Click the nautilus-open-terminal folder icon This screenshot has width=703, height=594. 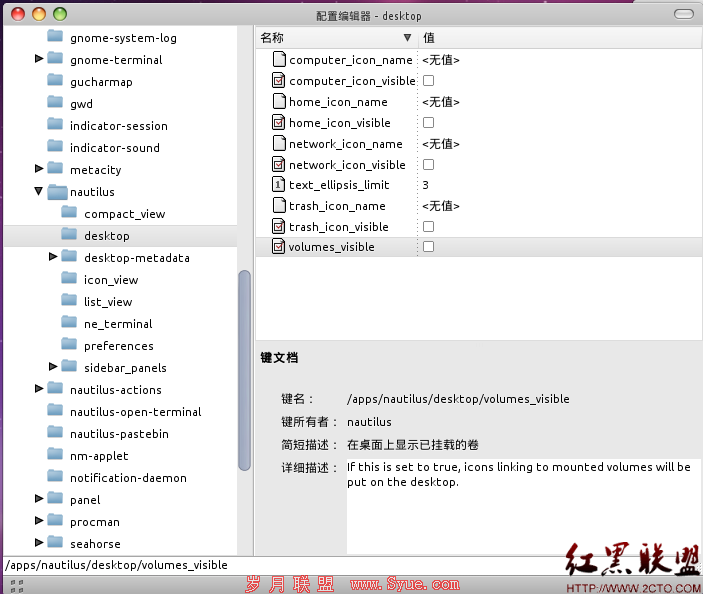[x=55, y=410]
